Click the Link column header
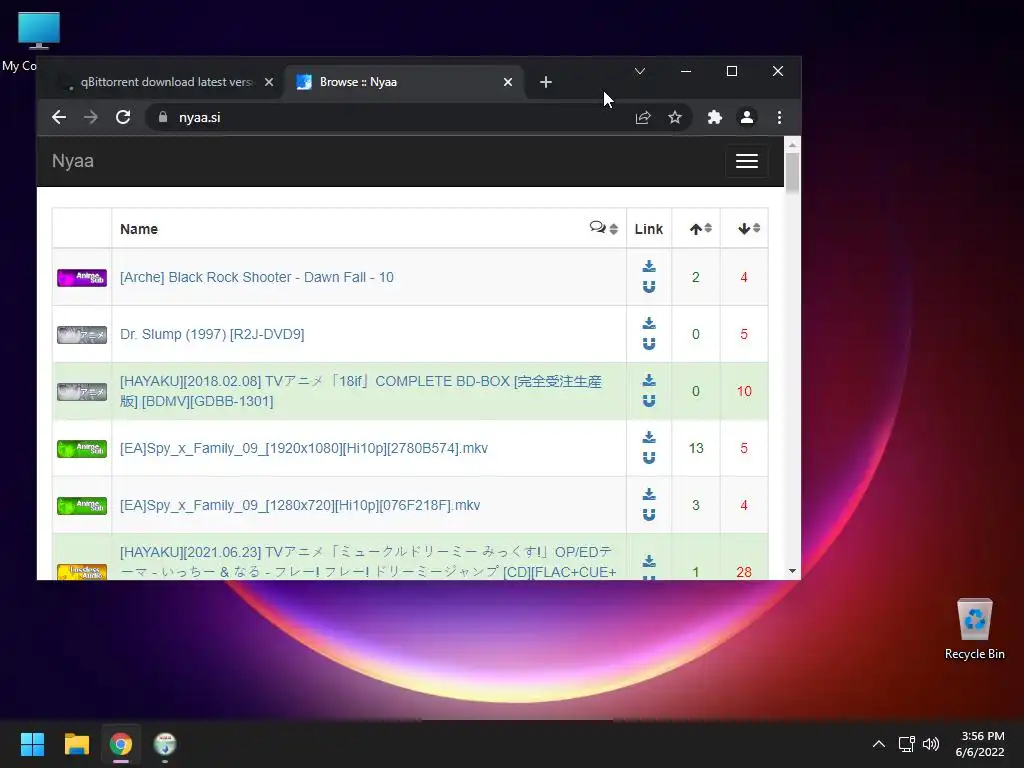The width and height of the screenshot is (1024, 768). tap(648, 229)
